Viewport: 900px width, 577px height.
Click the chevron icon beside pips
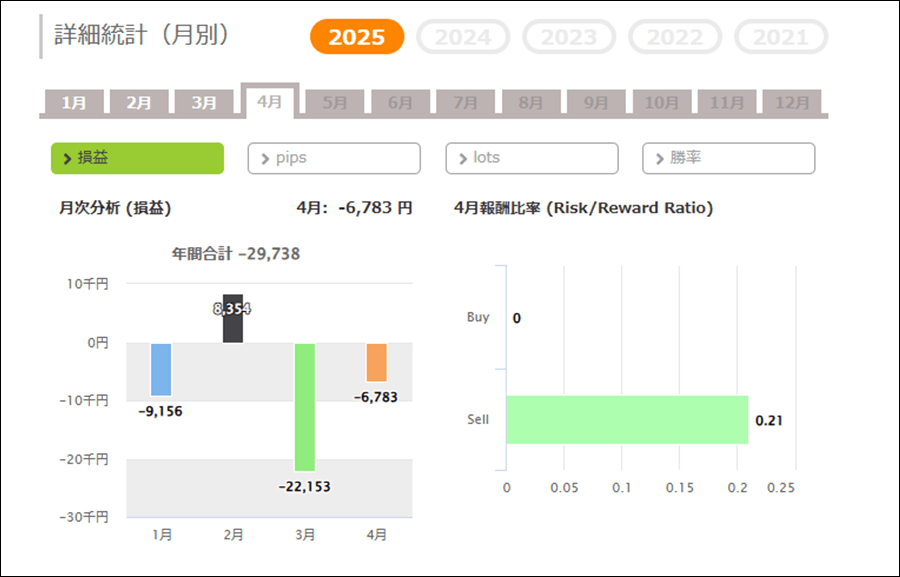click(x=265, y=159)
